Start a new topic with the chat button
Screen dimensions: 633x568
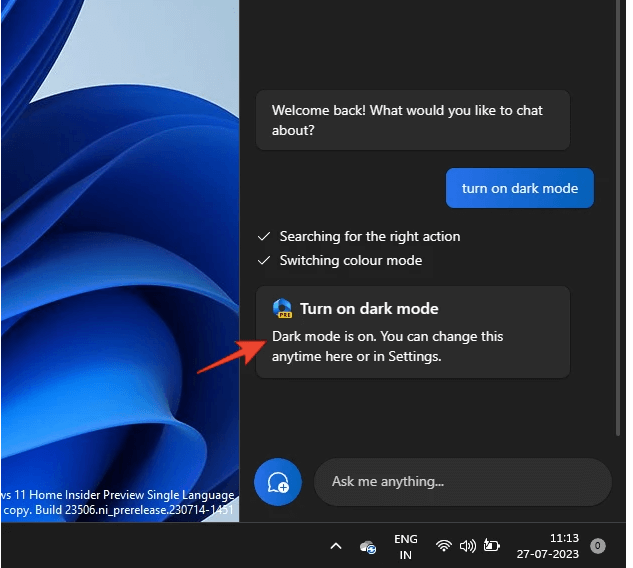click(278, 482)
